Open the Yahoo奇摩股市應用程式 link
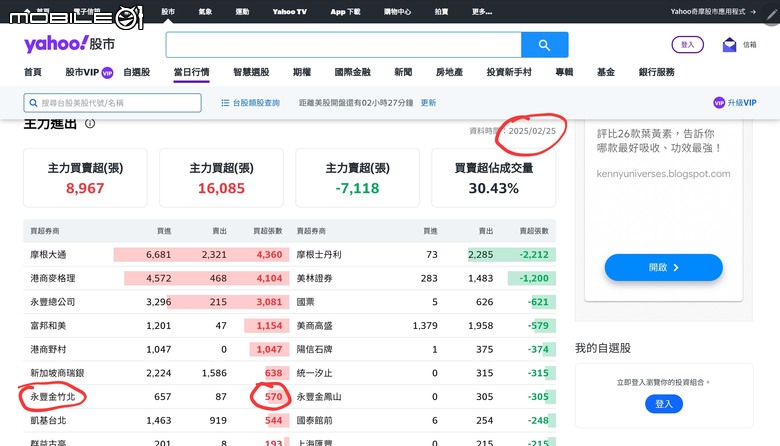The width and height of the screenshot is (780, 446). [707, 11]
